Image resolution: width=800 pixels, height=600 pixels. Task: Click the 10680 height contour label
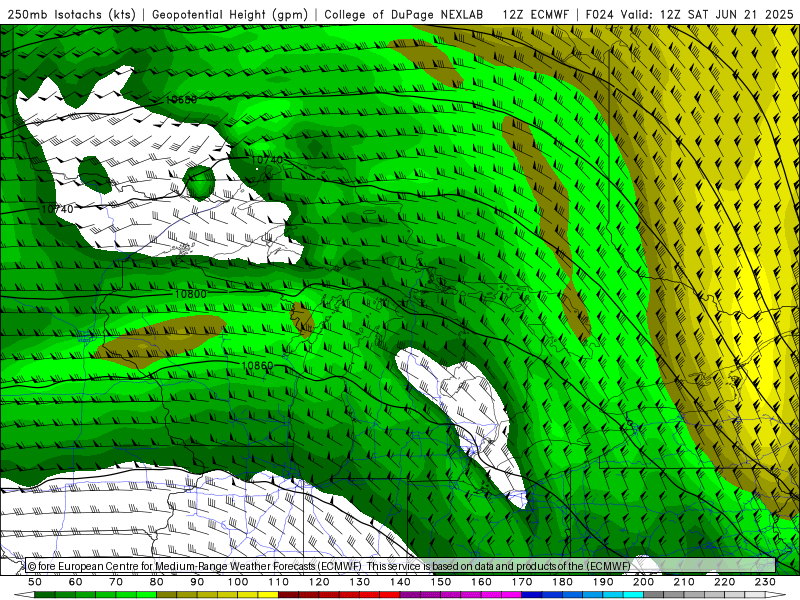click(181, 100)
